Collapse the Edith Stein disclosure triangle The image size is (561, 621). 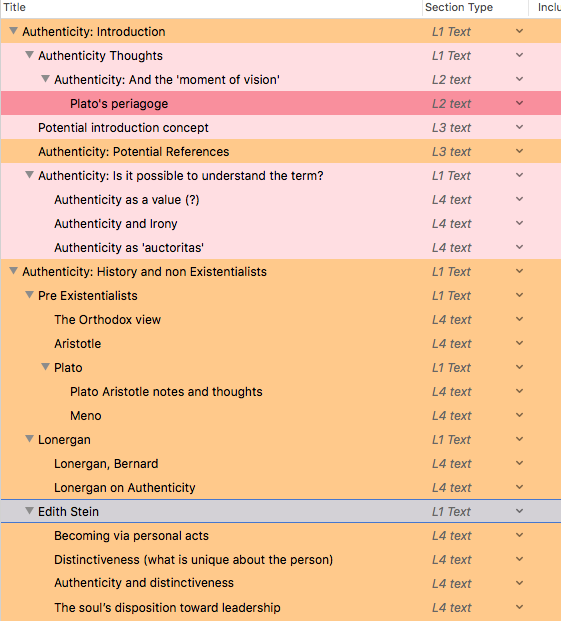pos(29,511)
